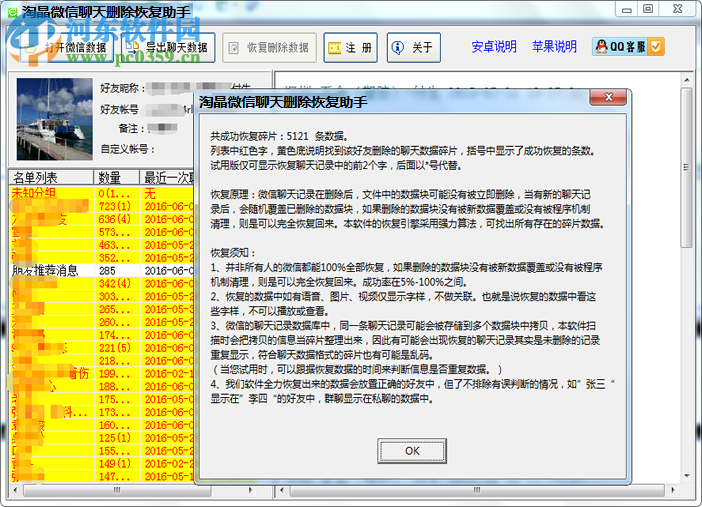Select the row with count 636(4)
The width and height of the screenshot is (702, 507).
[102, 219]
